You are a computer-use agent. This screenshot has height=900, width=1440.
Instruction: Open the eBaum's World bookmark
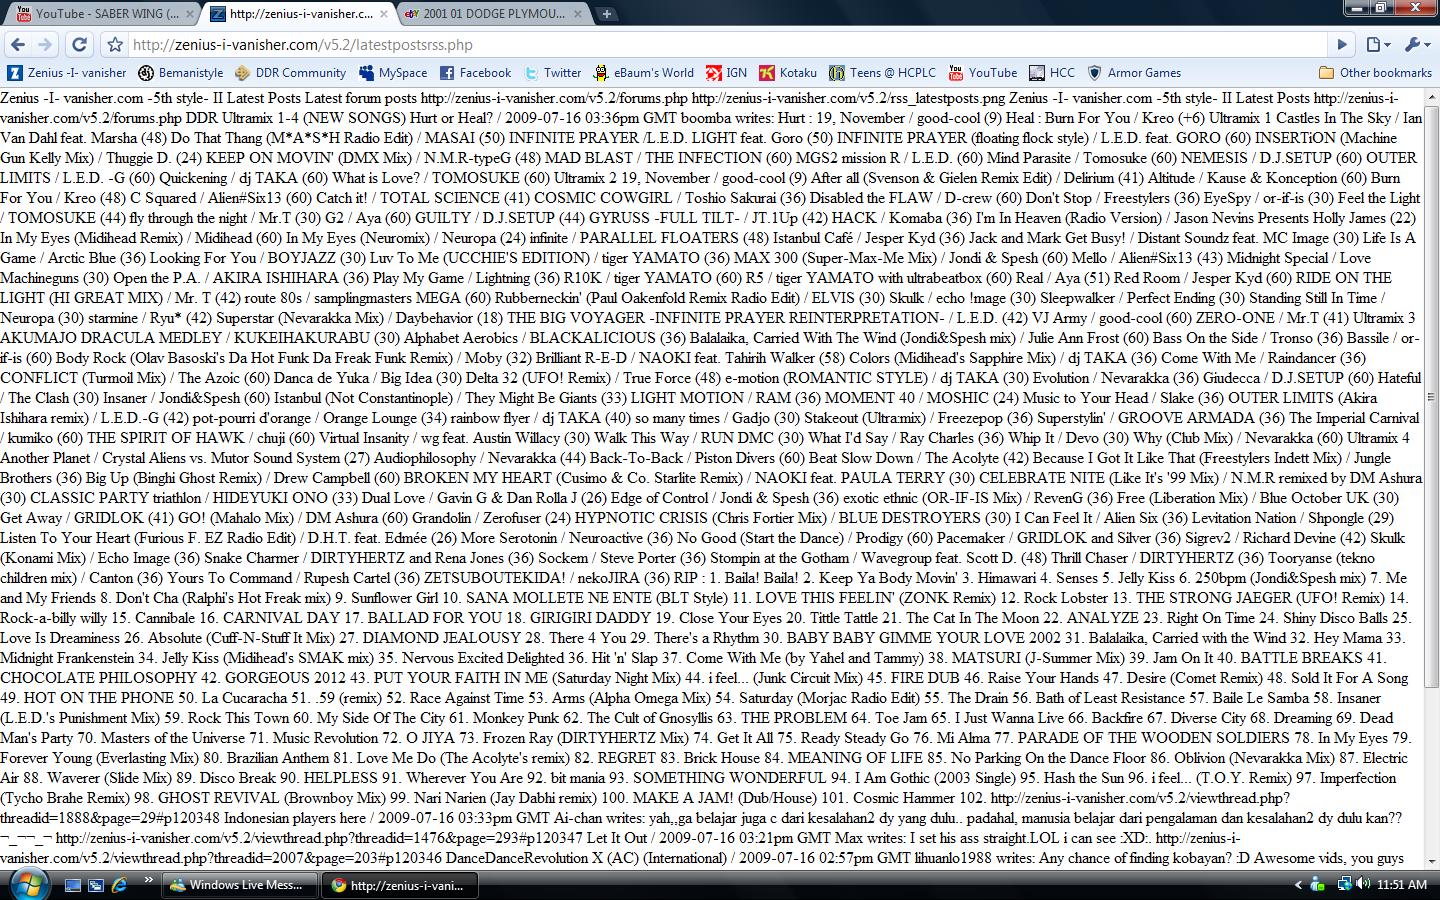(x=644, y=72)
